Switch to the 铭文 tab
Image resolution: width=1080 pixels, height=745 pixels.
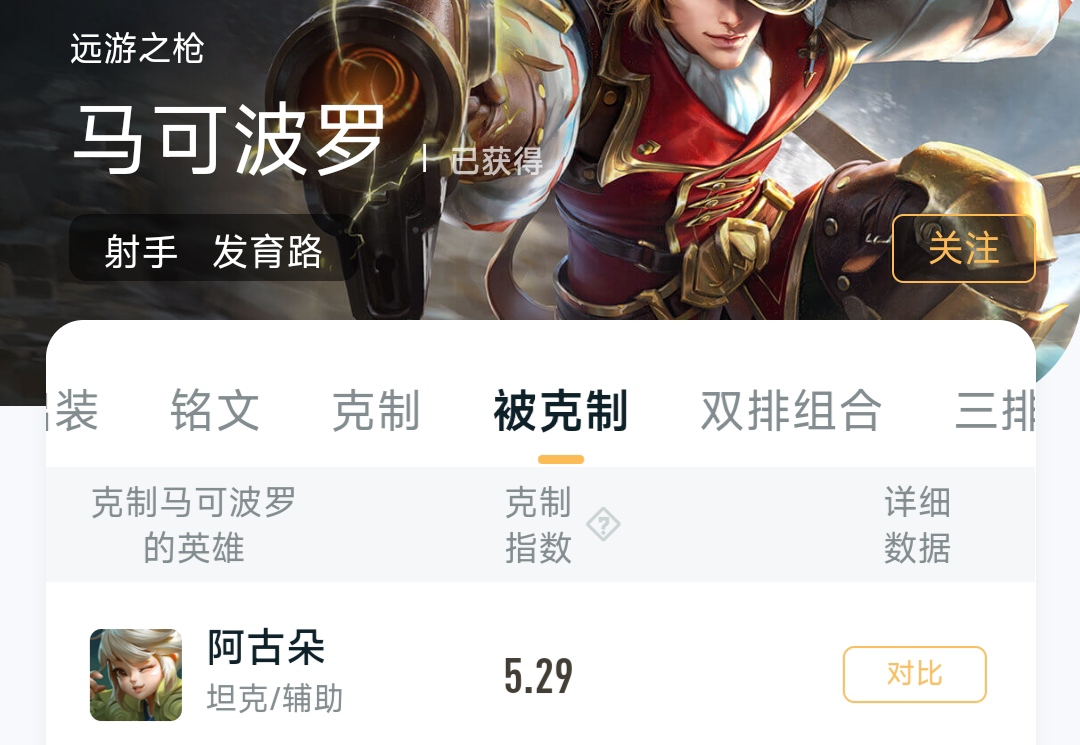point(215,410)
